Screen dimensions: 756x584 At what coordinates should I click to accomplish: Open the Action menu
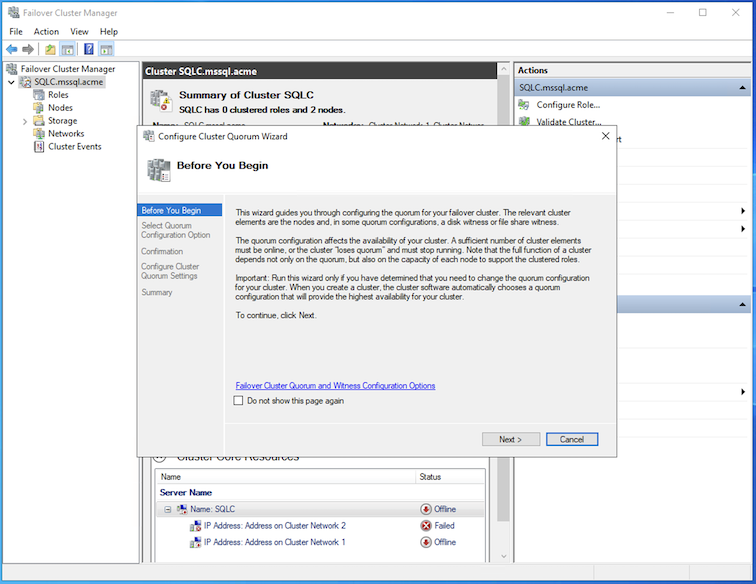(46, 32)
